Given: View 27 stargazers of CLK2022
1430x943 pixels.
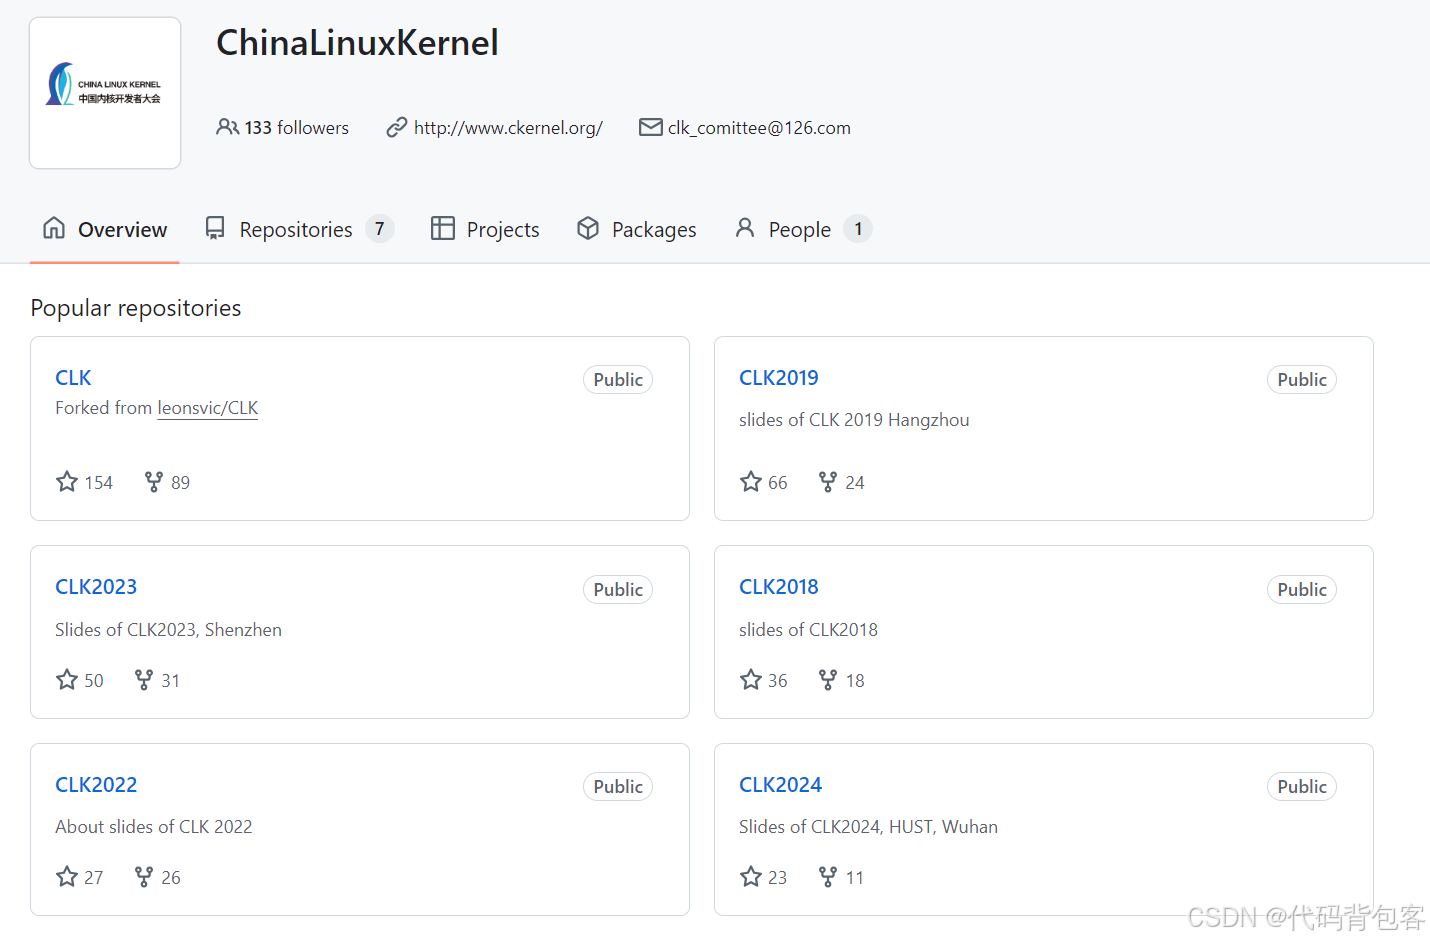Looking at the screenshot, I should [94, 878].
